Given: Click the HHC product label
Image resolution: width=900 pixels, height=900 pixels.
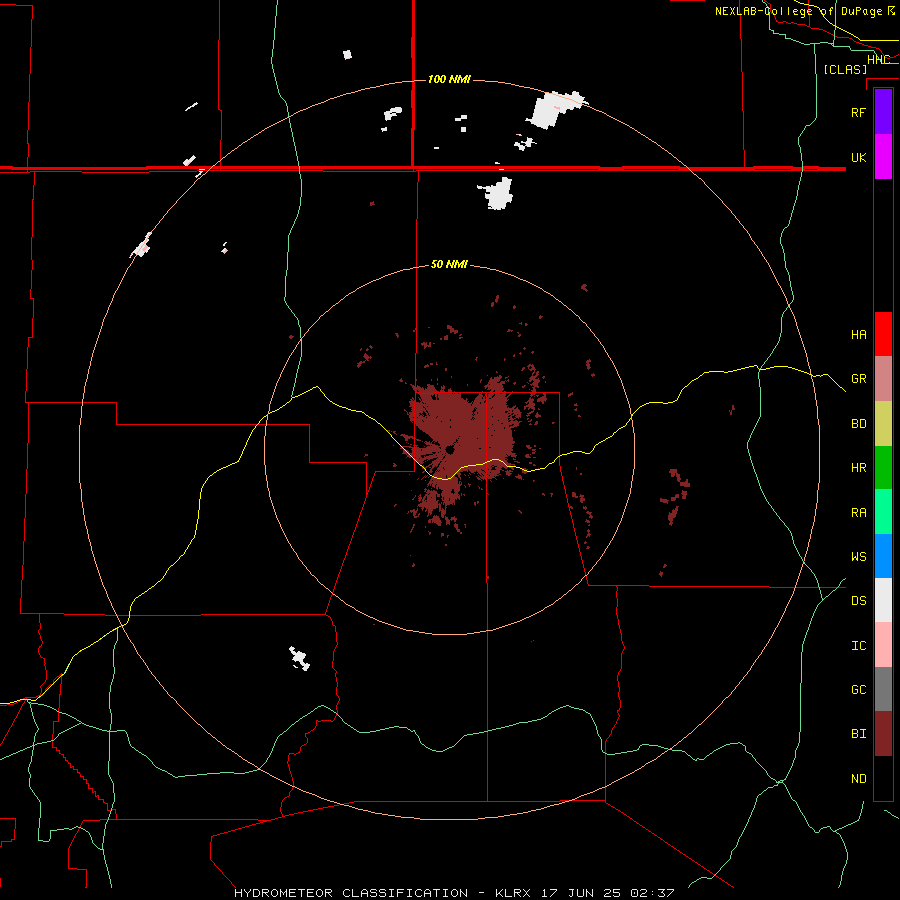Looking at the screenshot, I should click(878, 60).
